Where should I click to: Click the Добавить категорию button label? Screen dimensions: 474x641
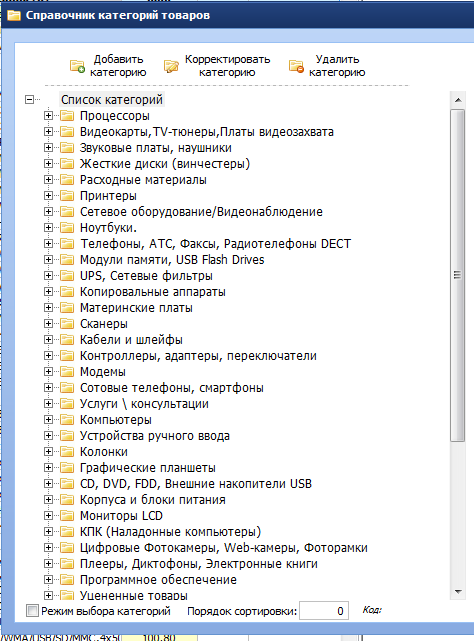pos(118,66)
